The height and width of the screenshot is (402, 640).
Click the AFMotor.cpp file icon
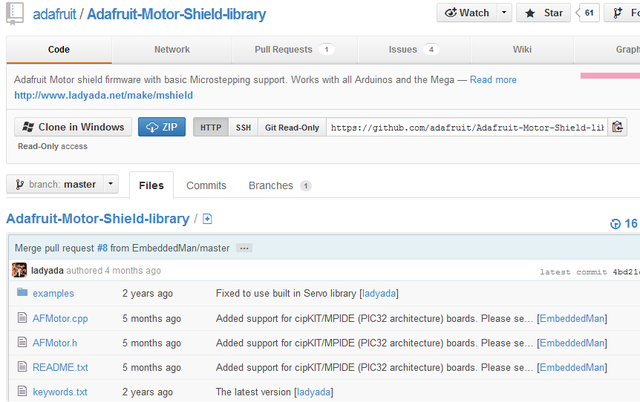point(22,318)
